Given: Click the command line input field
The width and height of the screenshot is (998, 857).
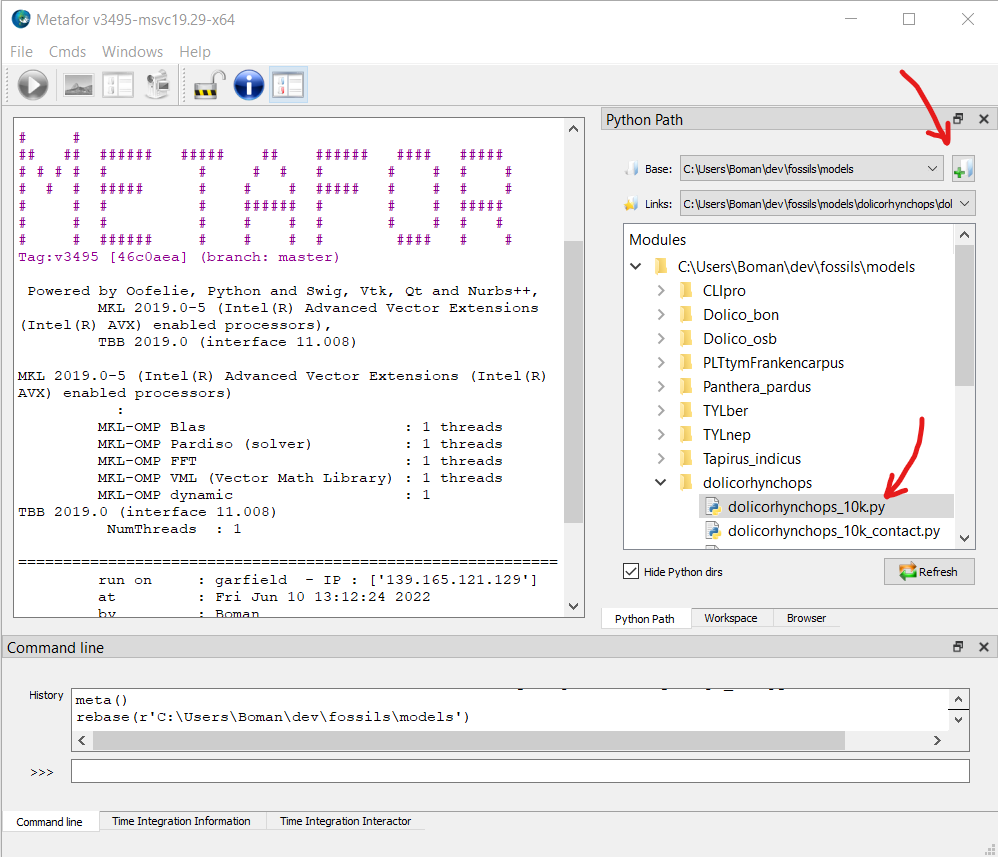Looking at the screenshot, I should click(520, 771).
